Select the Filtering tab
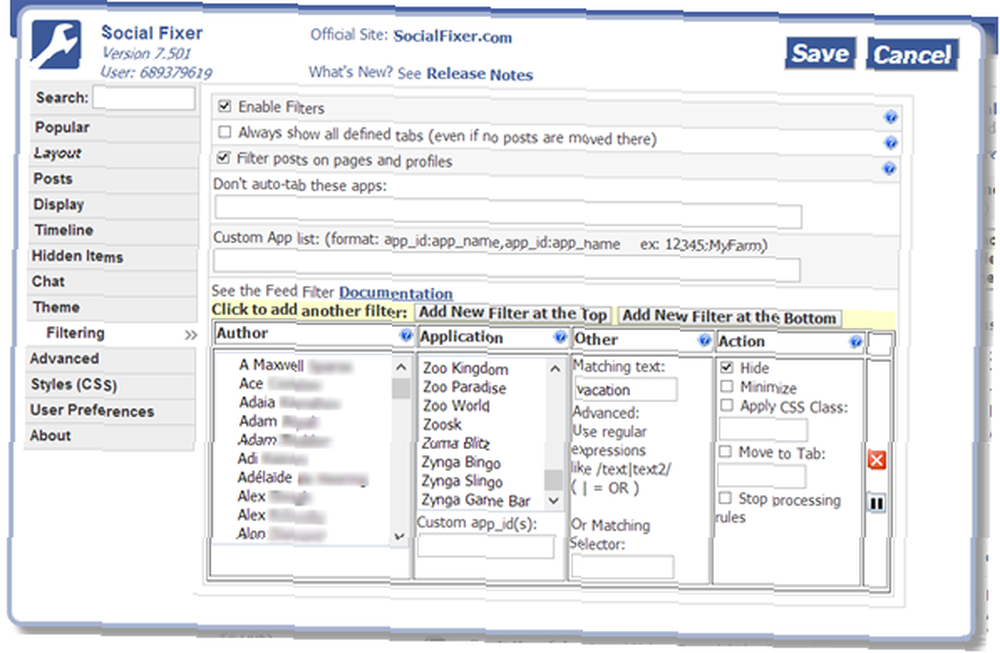 point(112,334)
